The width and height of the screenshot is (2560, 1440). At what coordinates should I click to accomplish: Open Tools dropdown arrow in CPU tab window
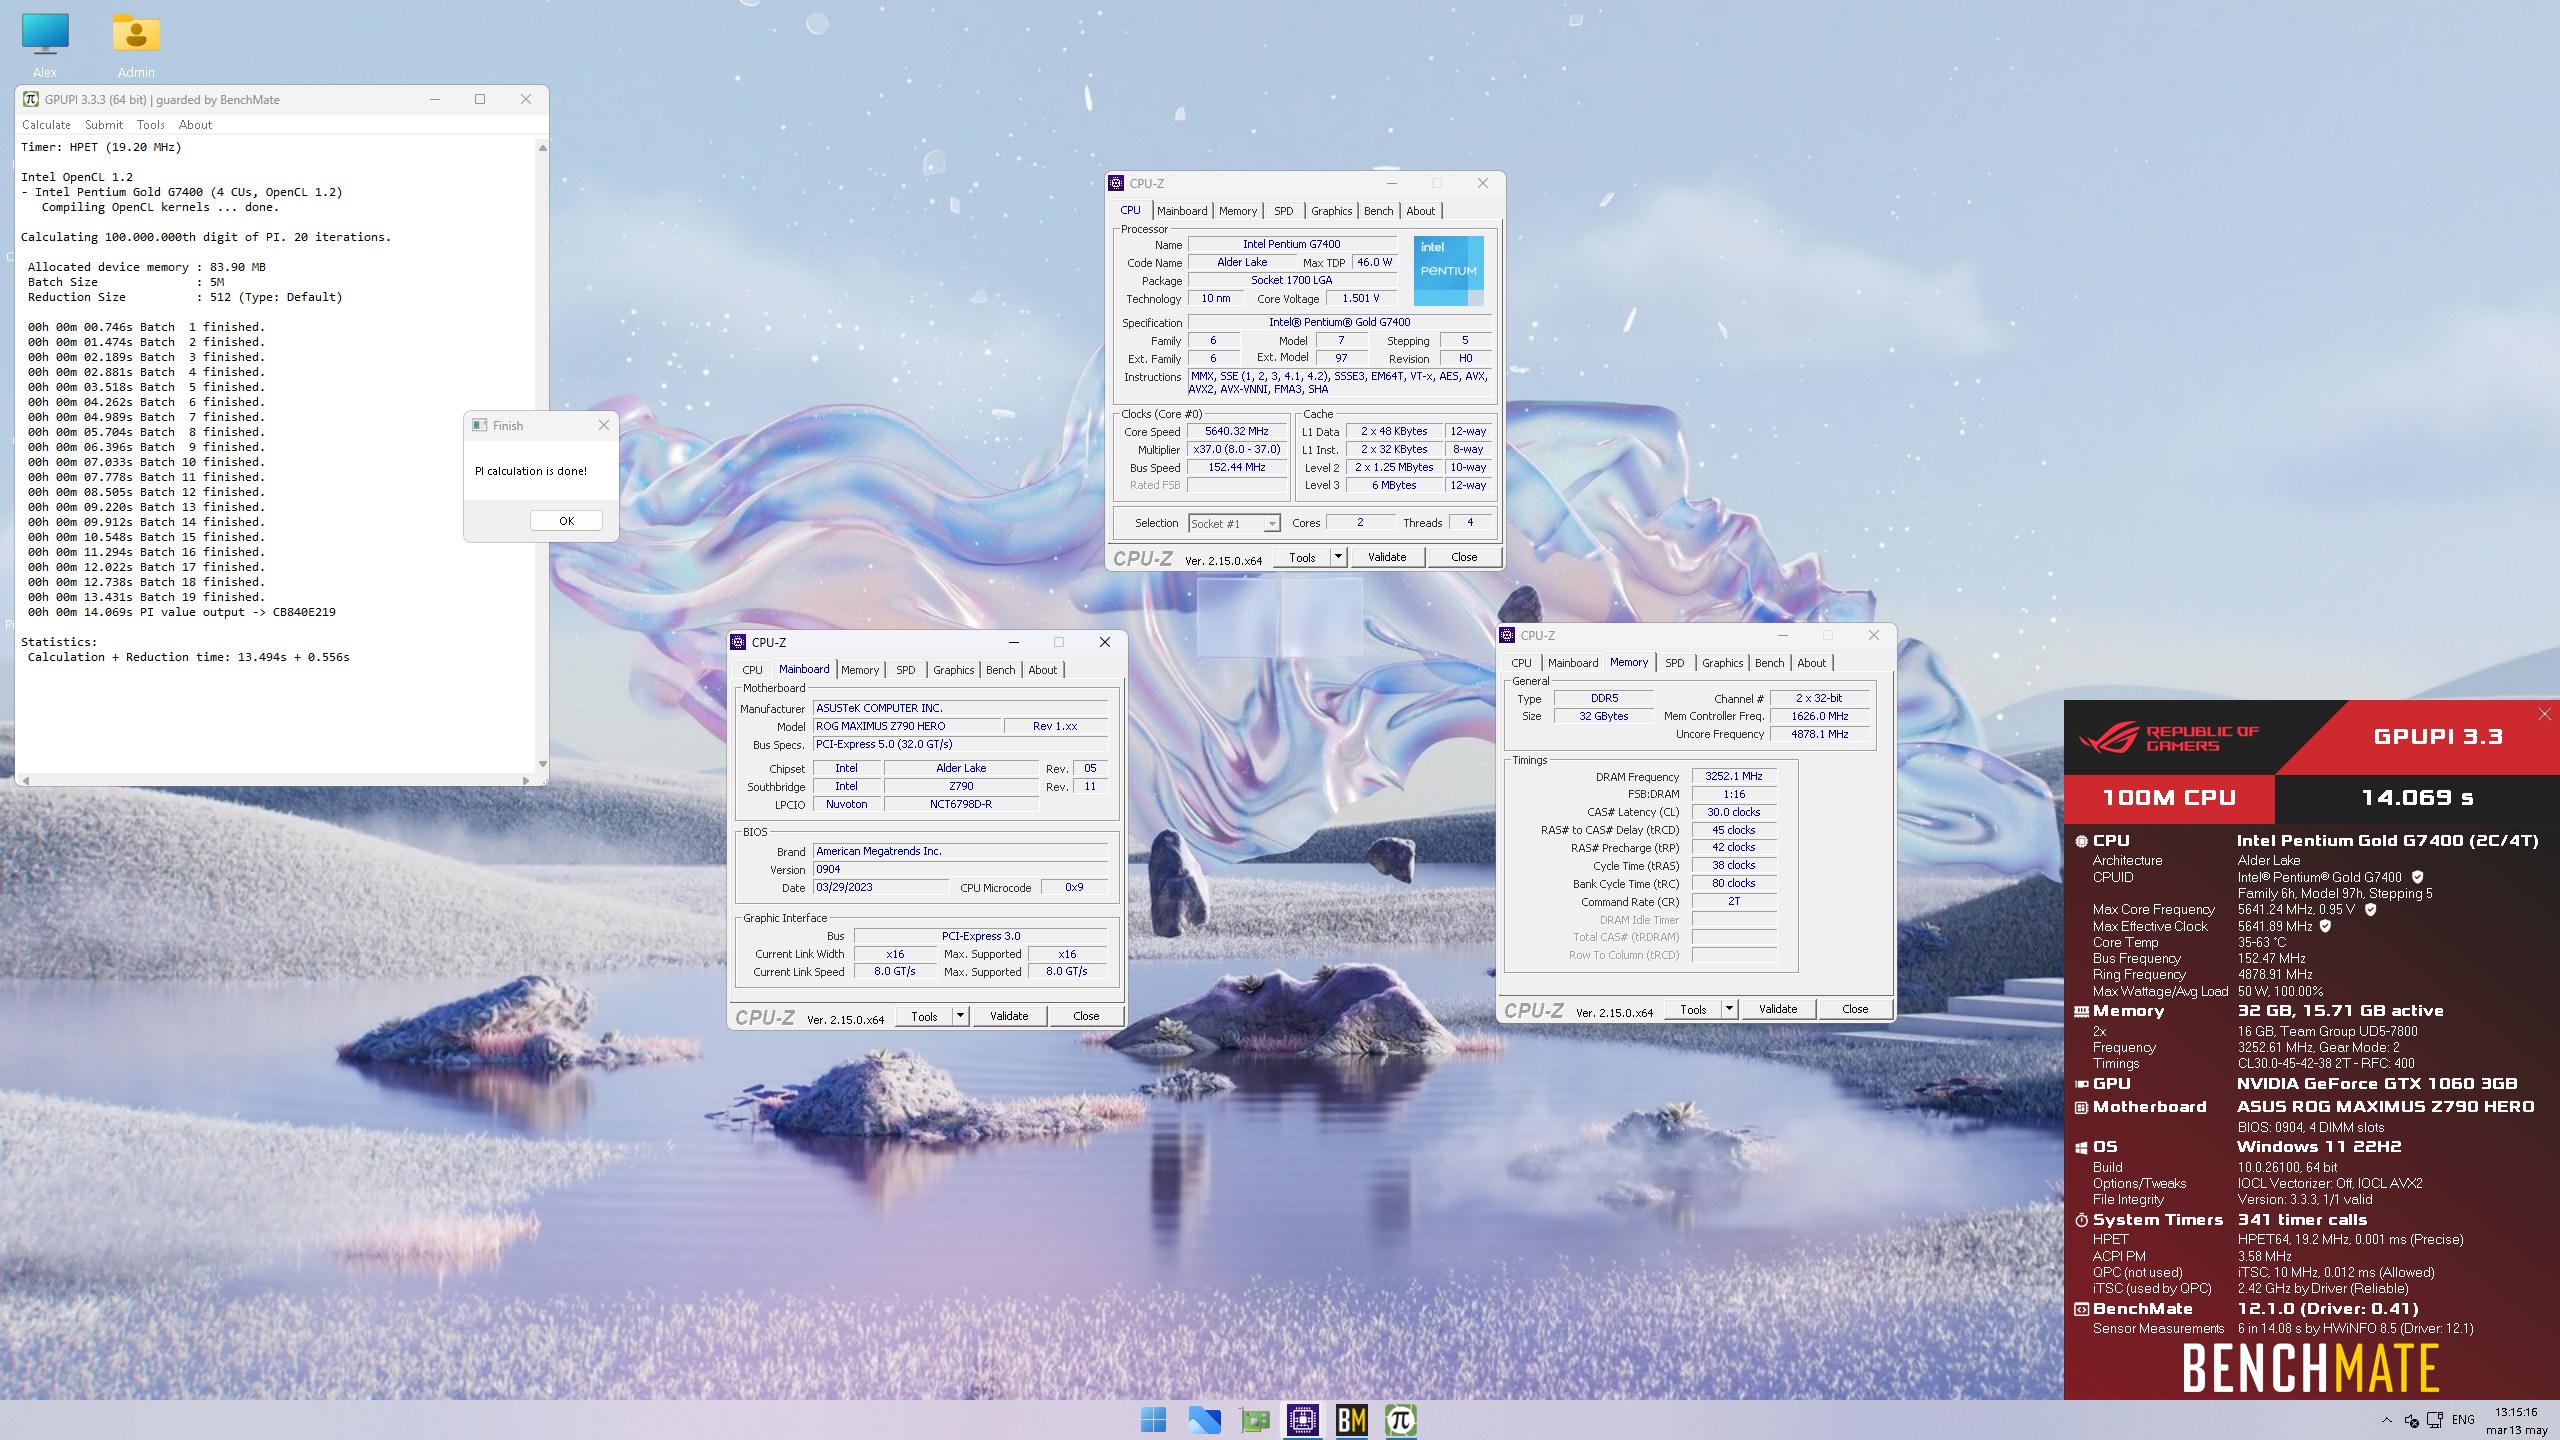[x=1338, y=557]
